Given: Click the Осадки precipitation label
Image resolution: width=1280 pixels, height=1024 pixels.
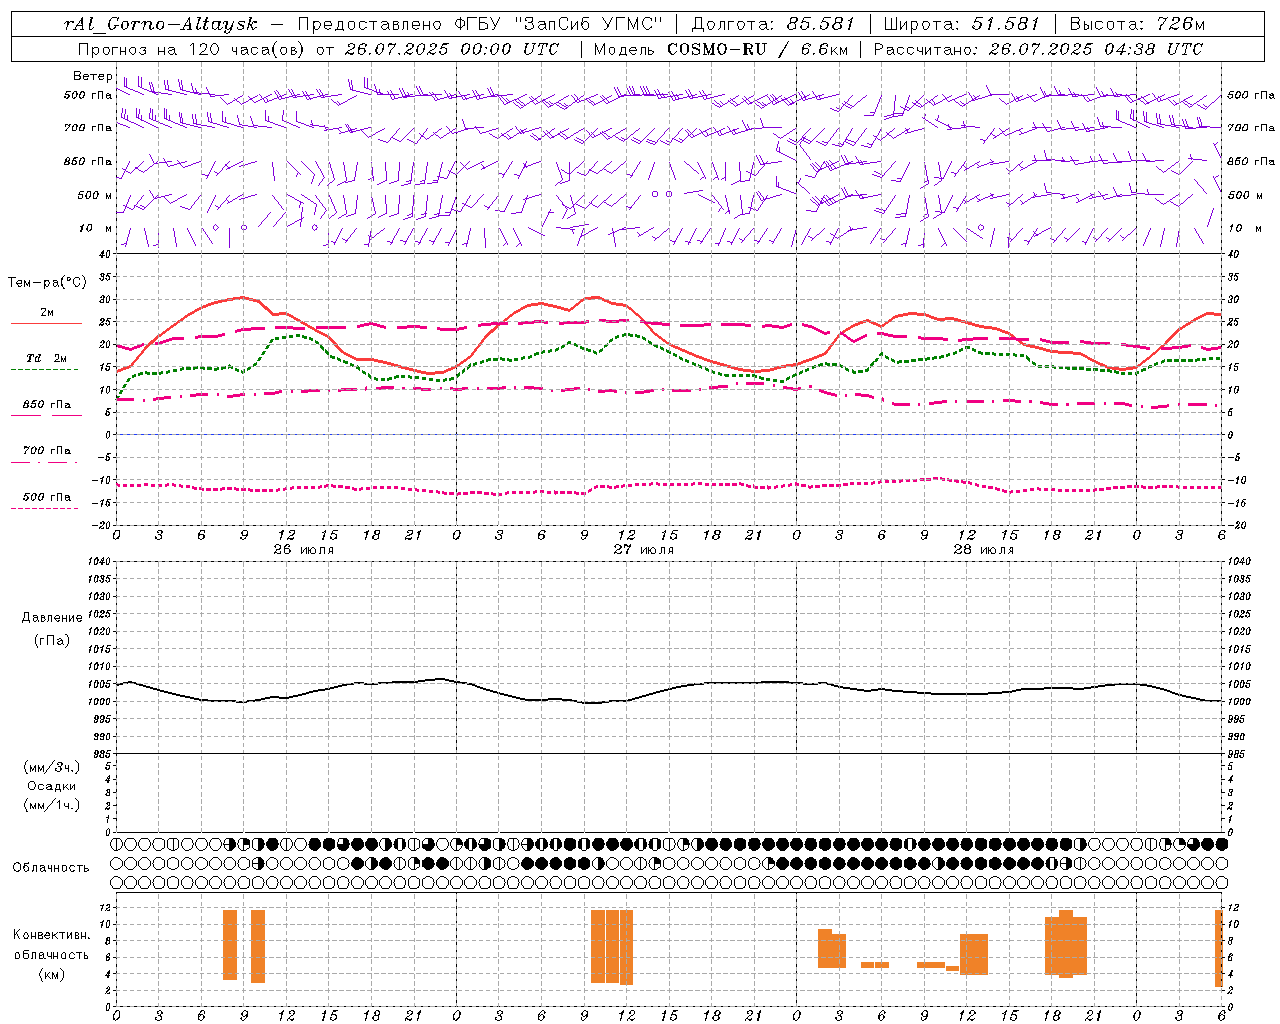Looking at the screenshot, I should (52, 786).
